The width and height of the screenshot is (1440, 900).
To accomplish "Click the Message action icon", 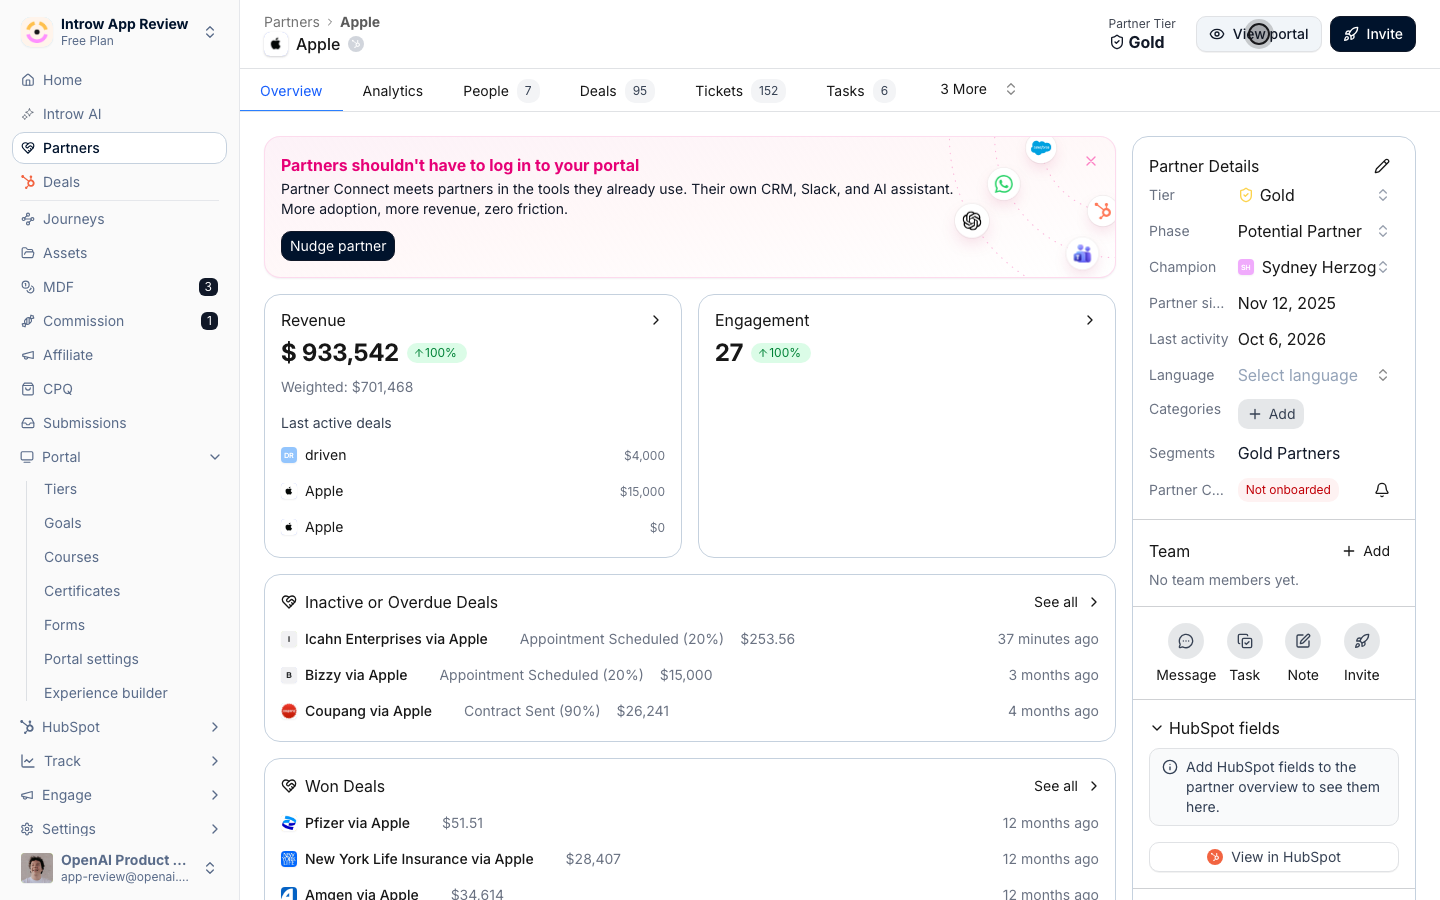I will pos(1186,641).
